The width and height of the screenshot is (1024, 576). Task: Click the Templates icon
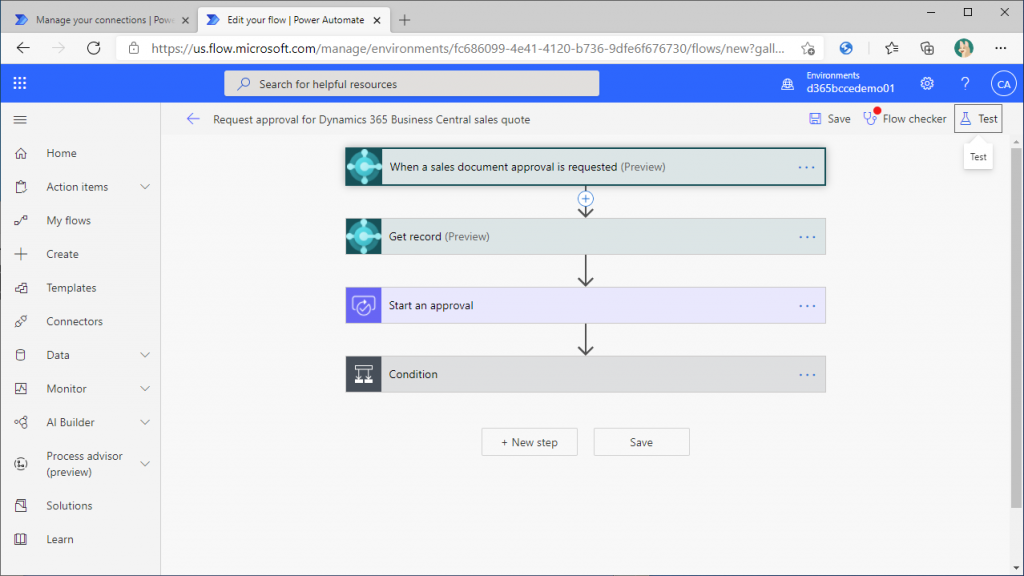point(21,287)
